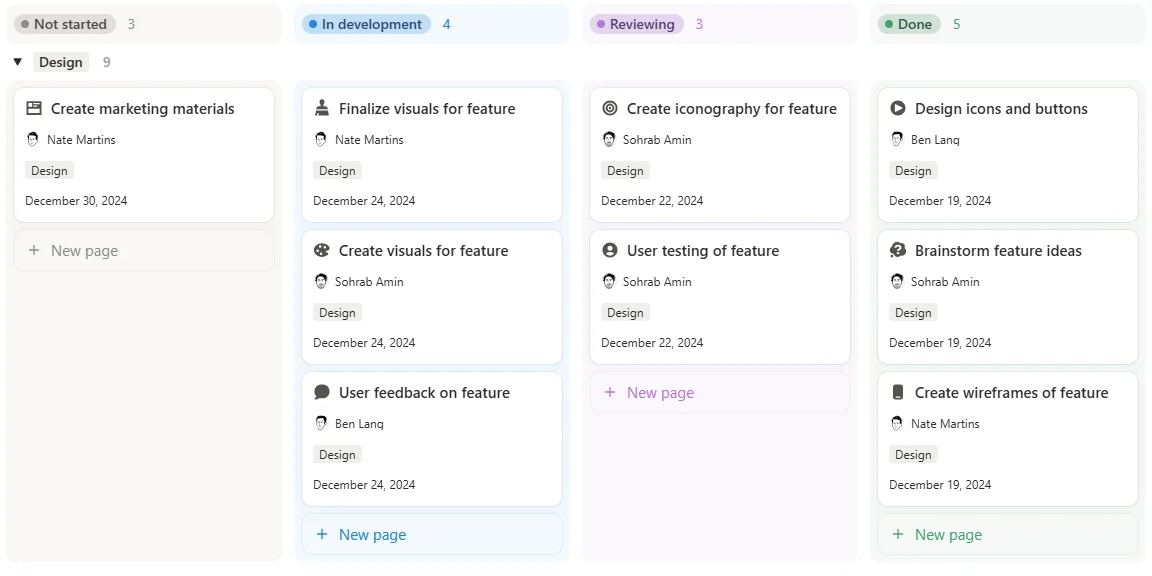The image size is (1152, 576).
Task: Click the palette icon on Create visuals card
Action: pyautogui.click(x=320, y=250)
